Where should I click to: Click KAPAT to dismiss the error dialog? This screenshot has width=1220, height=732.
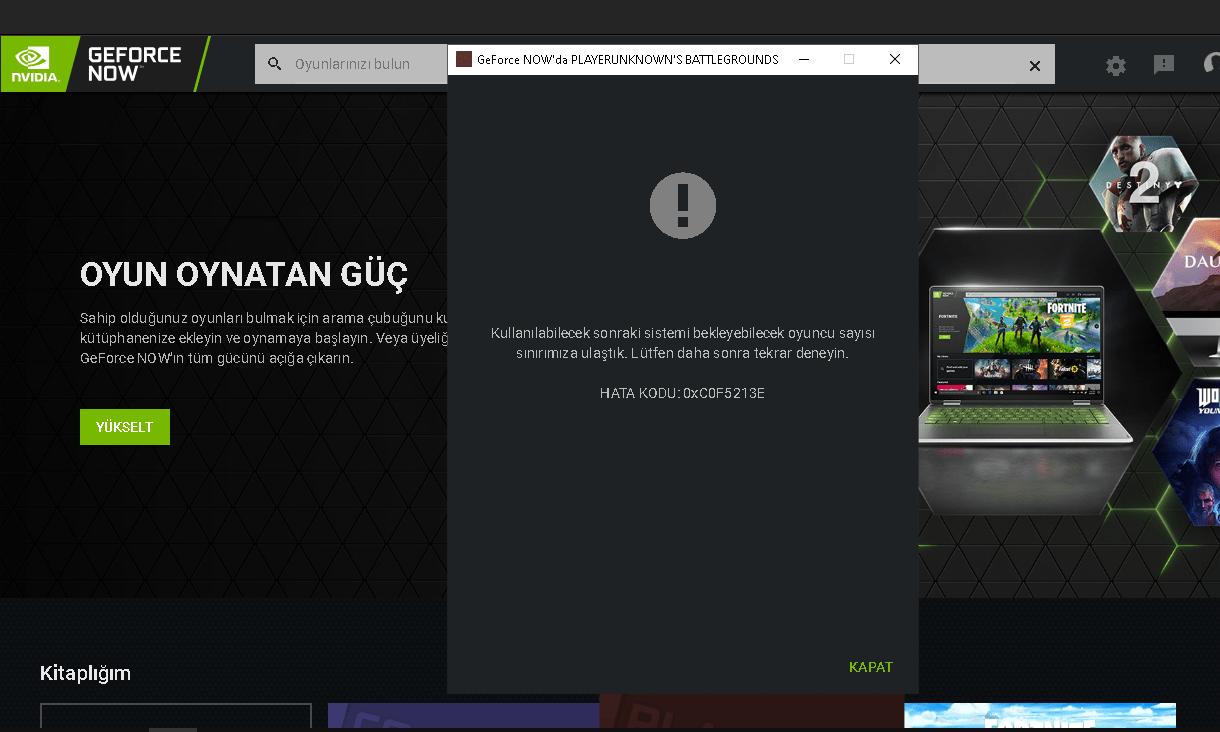870,667
